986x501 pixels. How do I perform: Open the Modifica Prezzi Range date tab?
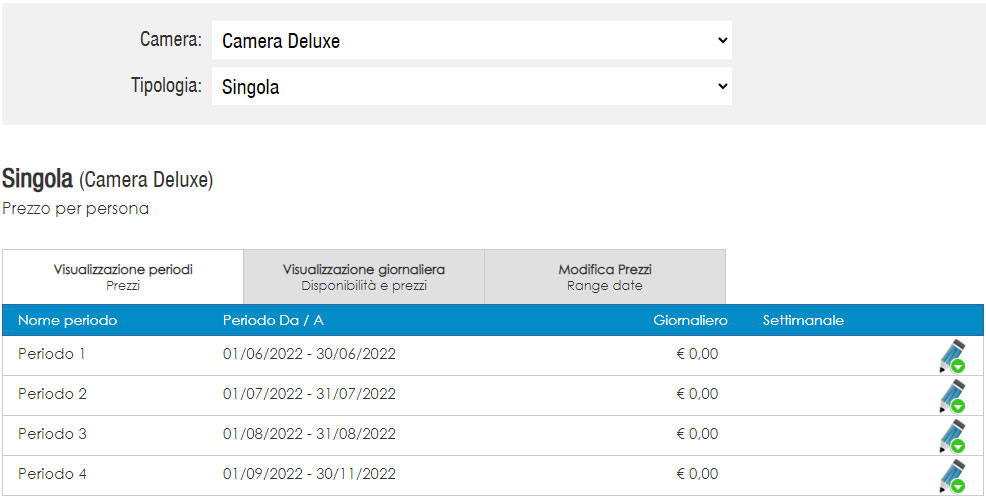point(605,277)
